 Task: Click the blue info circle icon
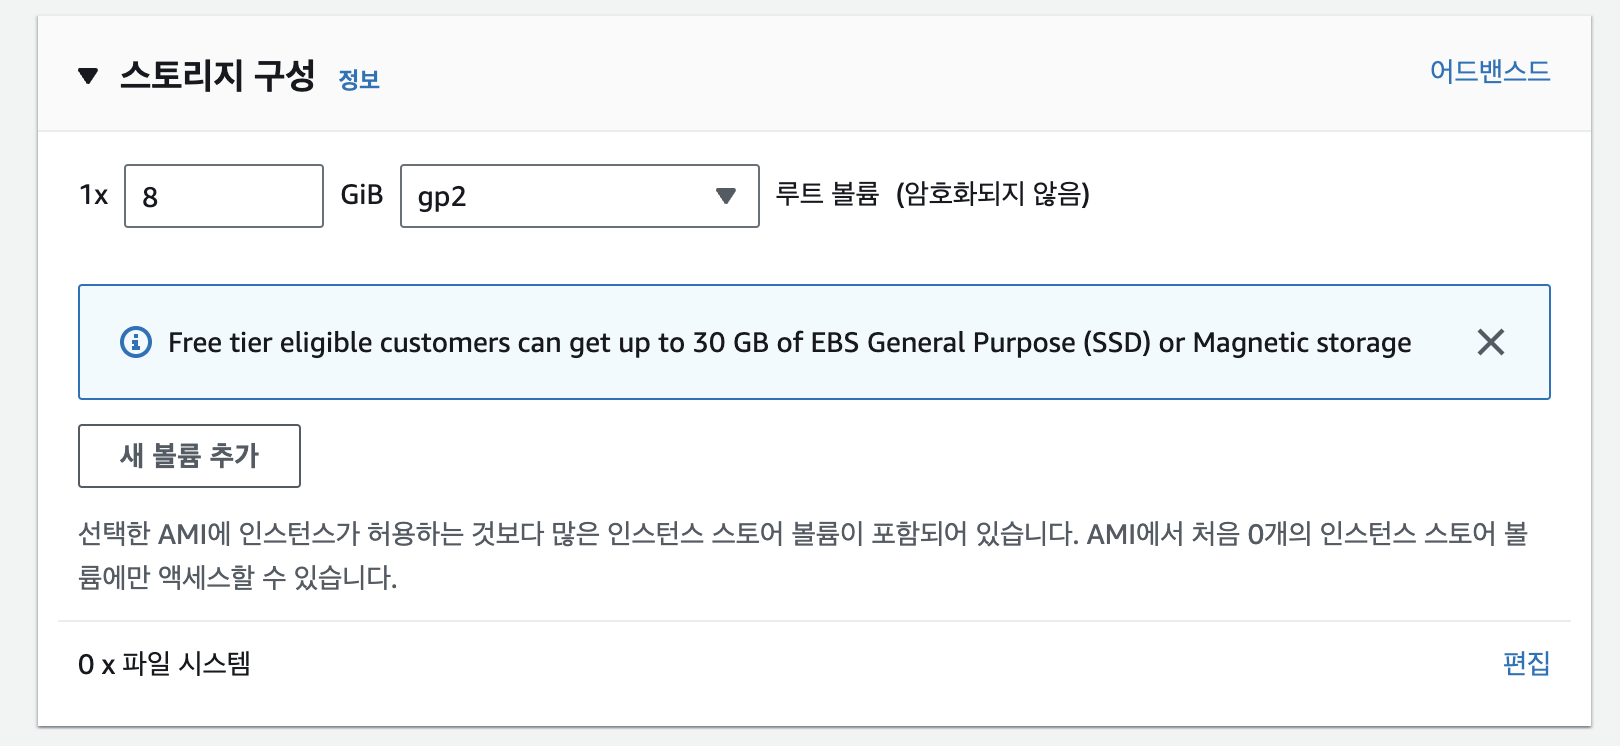[136, 342]
